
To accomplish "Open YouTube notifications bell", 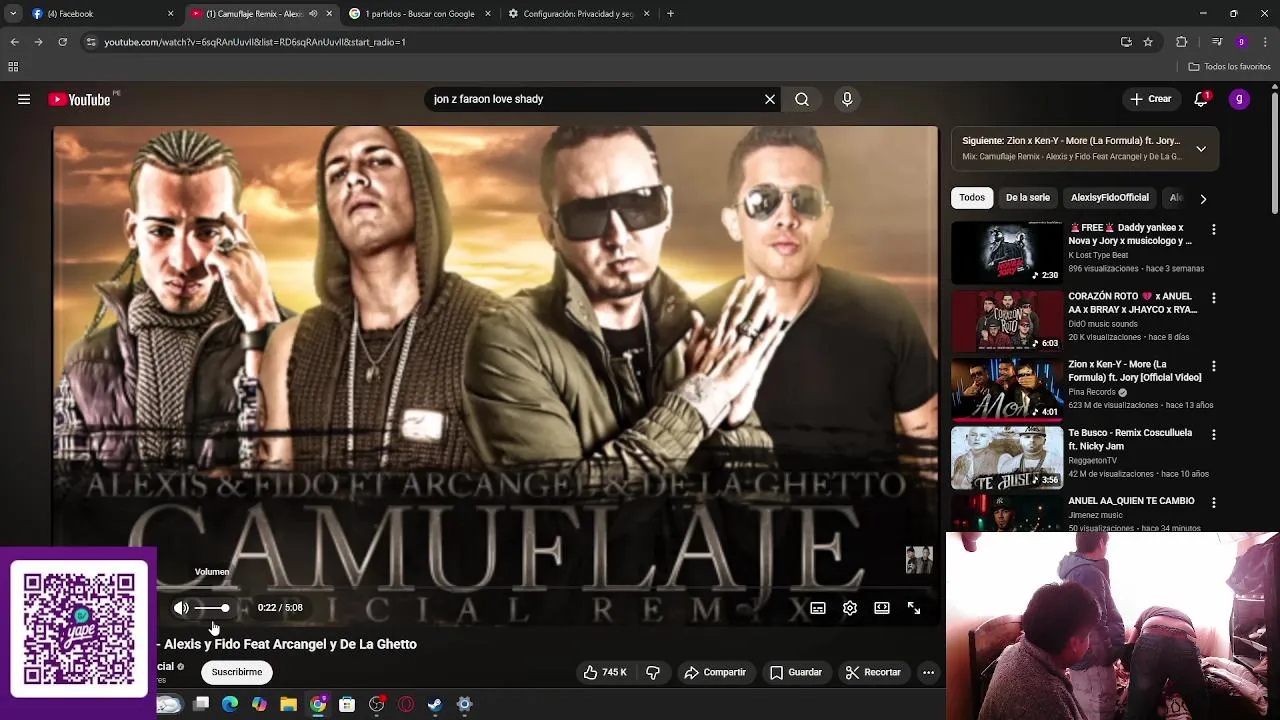I will tap(1201, 99).
